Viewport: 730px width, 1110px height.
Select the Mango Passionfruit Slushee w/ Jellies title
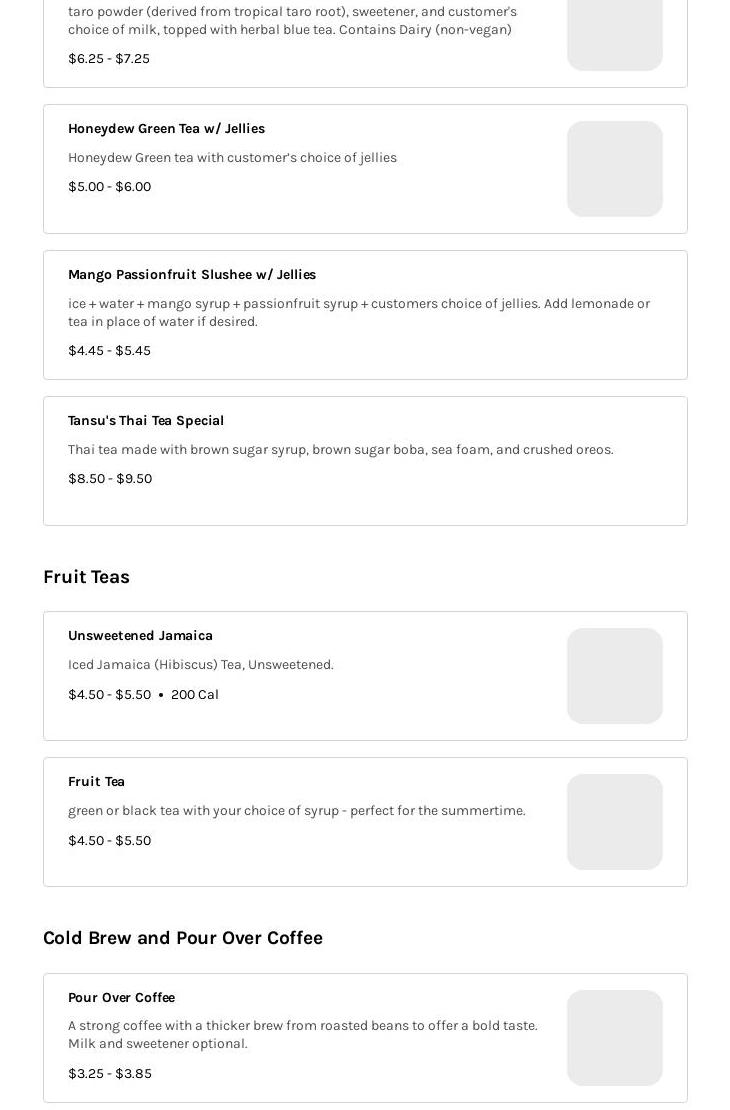click(x=192, y=274)
